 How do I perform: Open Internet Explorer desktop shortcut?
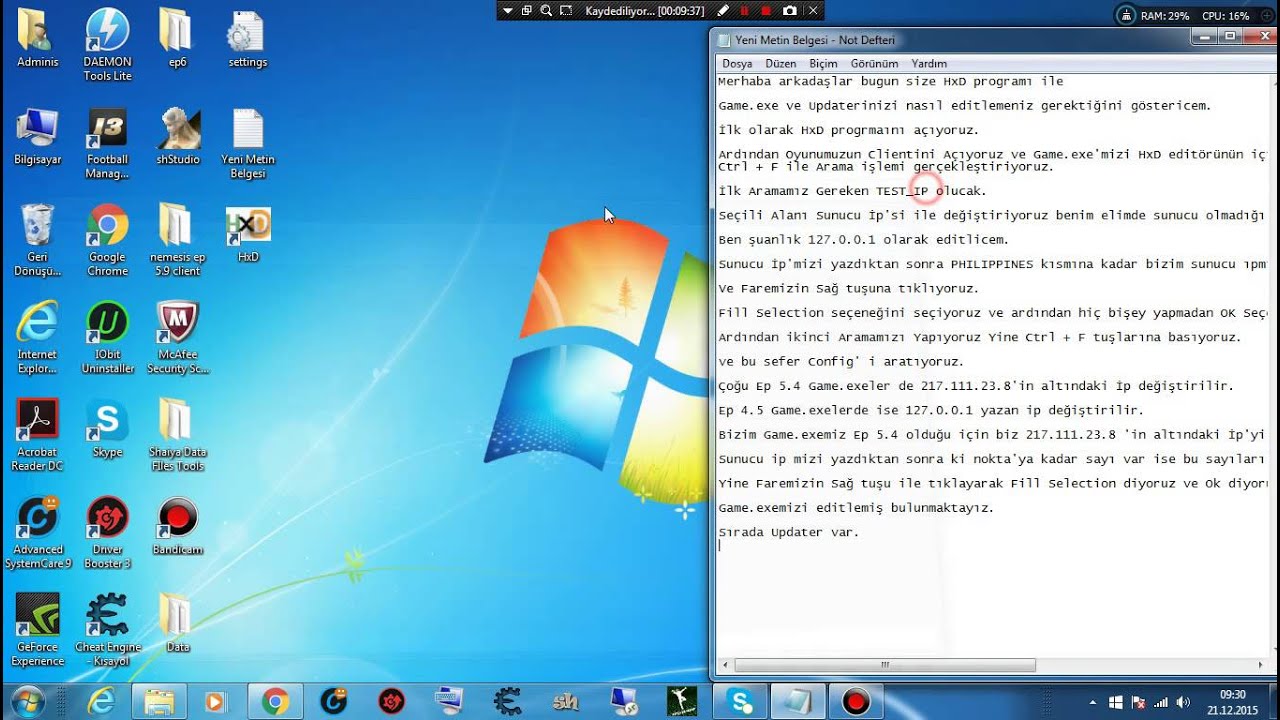pos(37,338)
